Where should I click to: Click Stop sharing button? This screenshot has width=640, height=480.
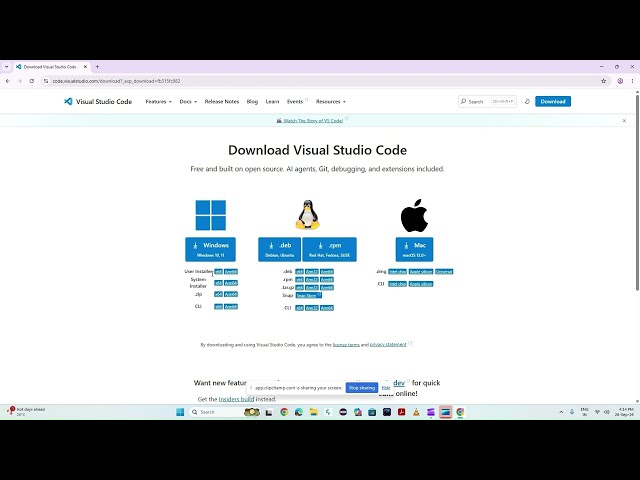click(362, 388)
